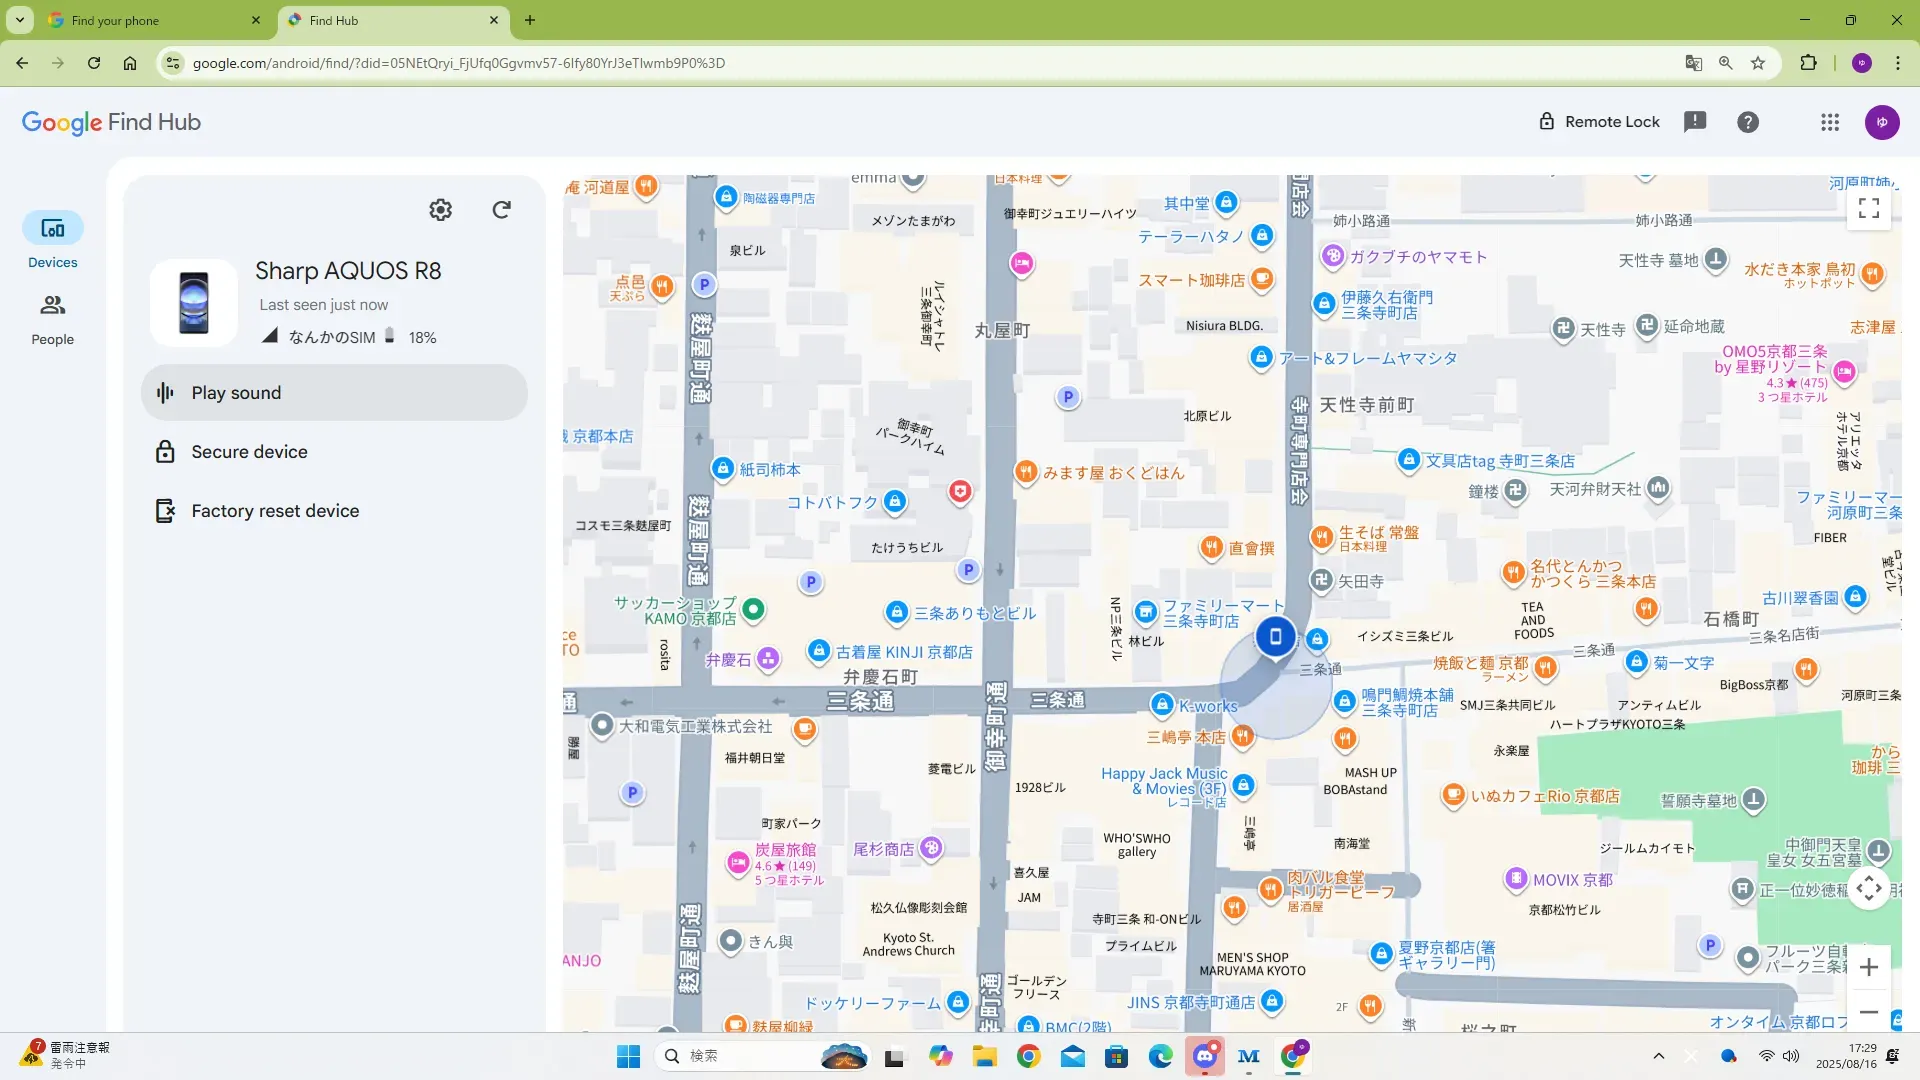Open the Google account avatar menu
Viewport: 1920px width, 1080px height.
coord(1881,122)
